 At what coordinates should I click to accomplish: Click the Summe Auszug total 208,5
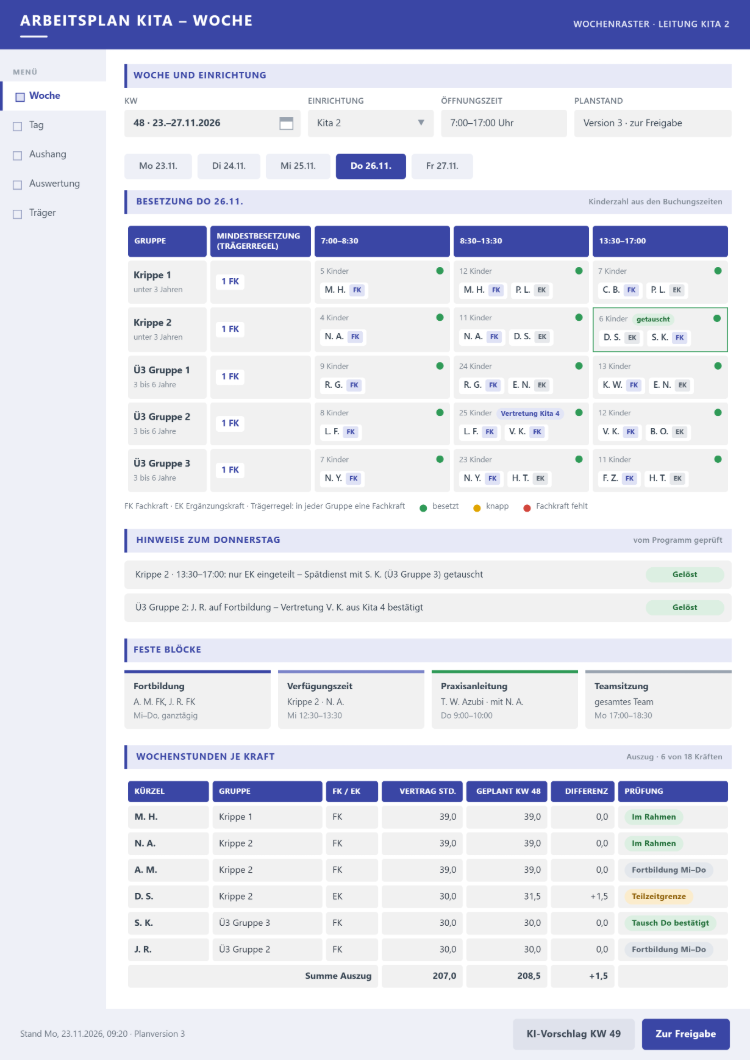tap(507, 975)
